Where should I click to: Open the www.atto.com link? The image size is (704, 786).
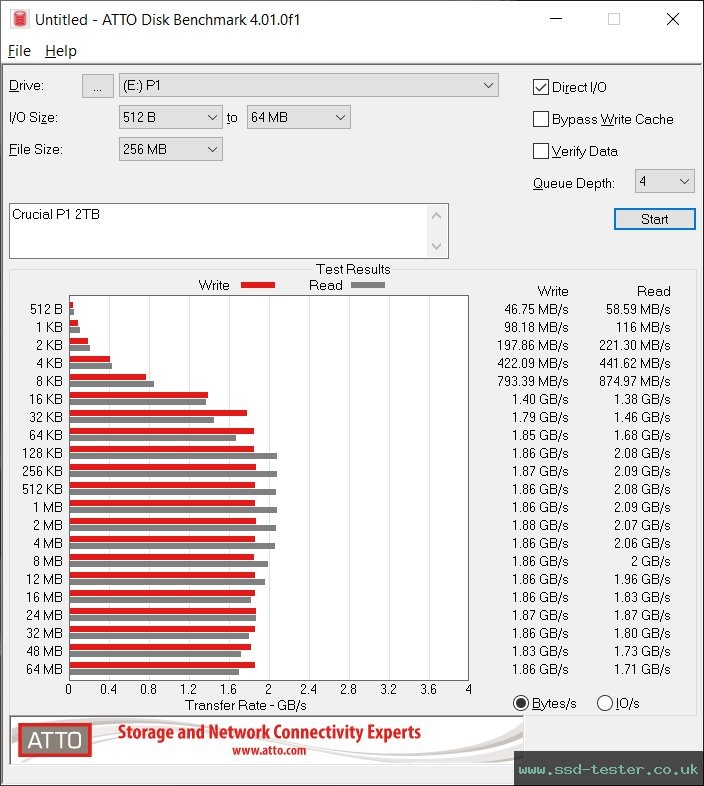click(269, 750)
